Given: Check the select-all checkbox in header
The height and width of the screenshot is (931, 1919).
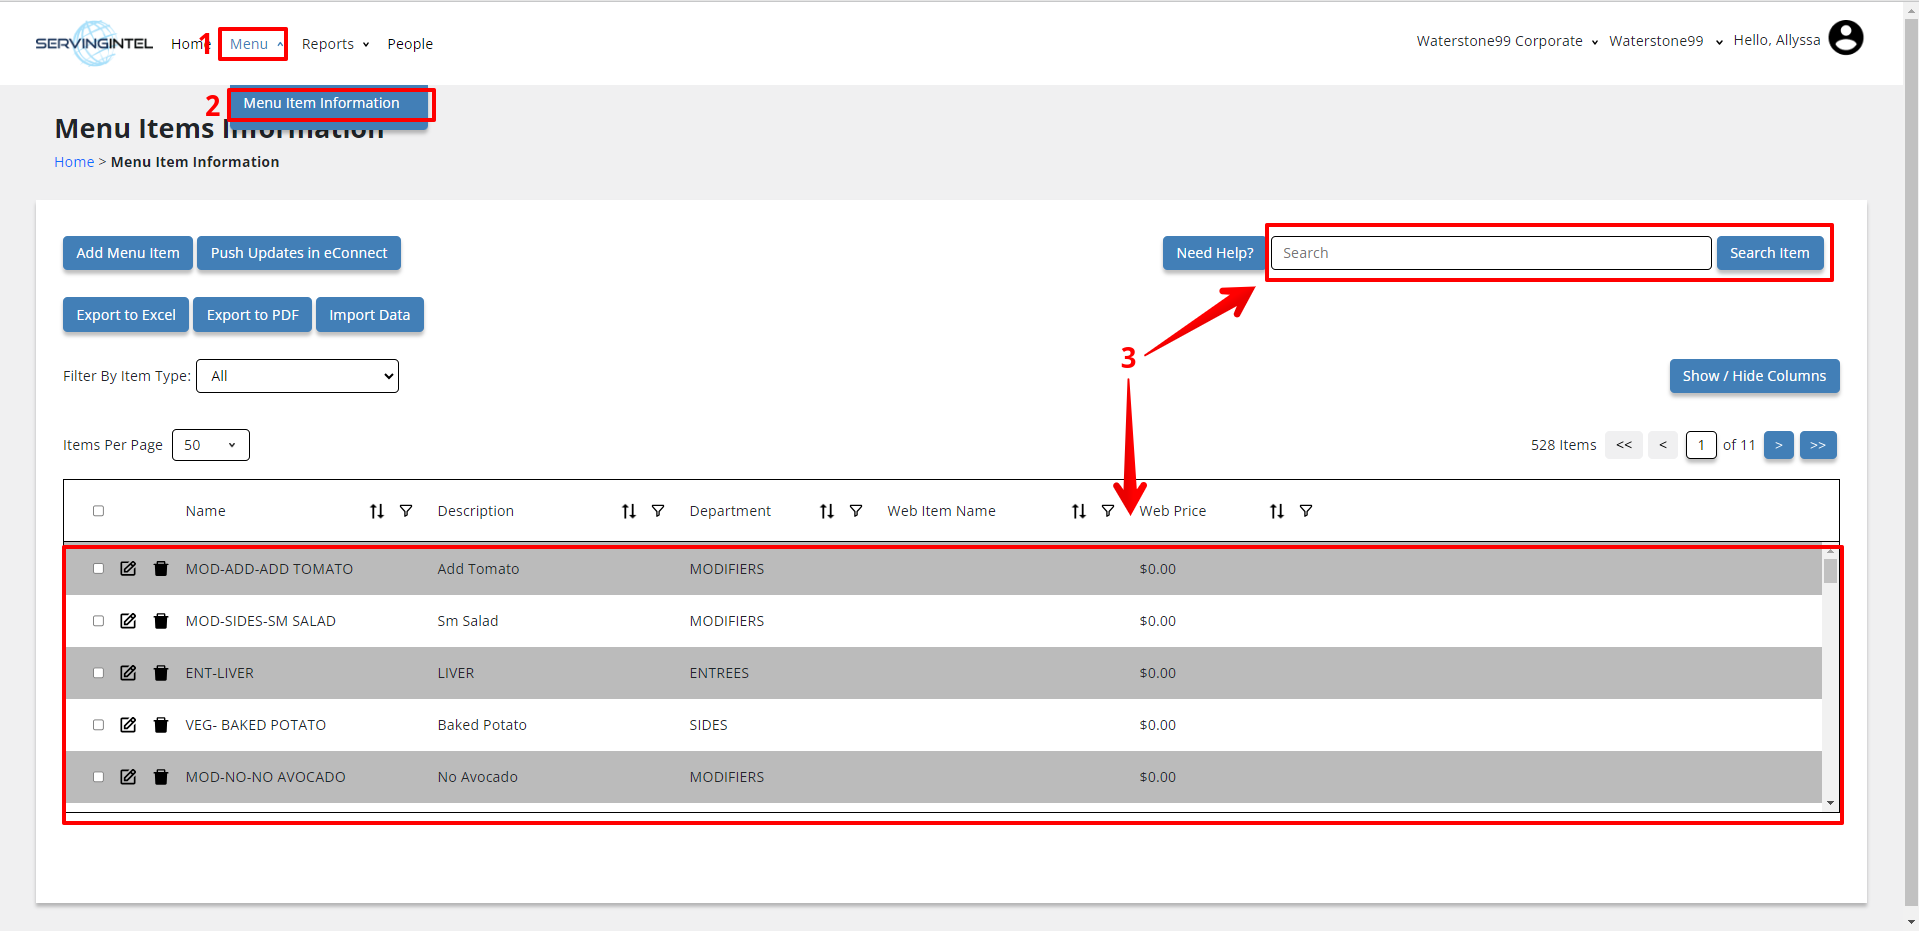Looking at the screenshot, I should click(98, 511).
